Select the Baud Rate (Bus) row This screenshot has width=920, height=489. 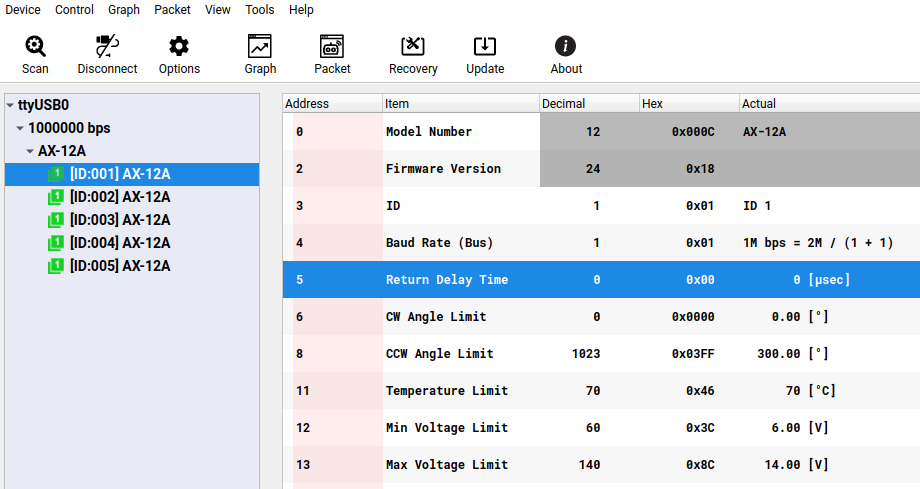[x=601, y=242]
